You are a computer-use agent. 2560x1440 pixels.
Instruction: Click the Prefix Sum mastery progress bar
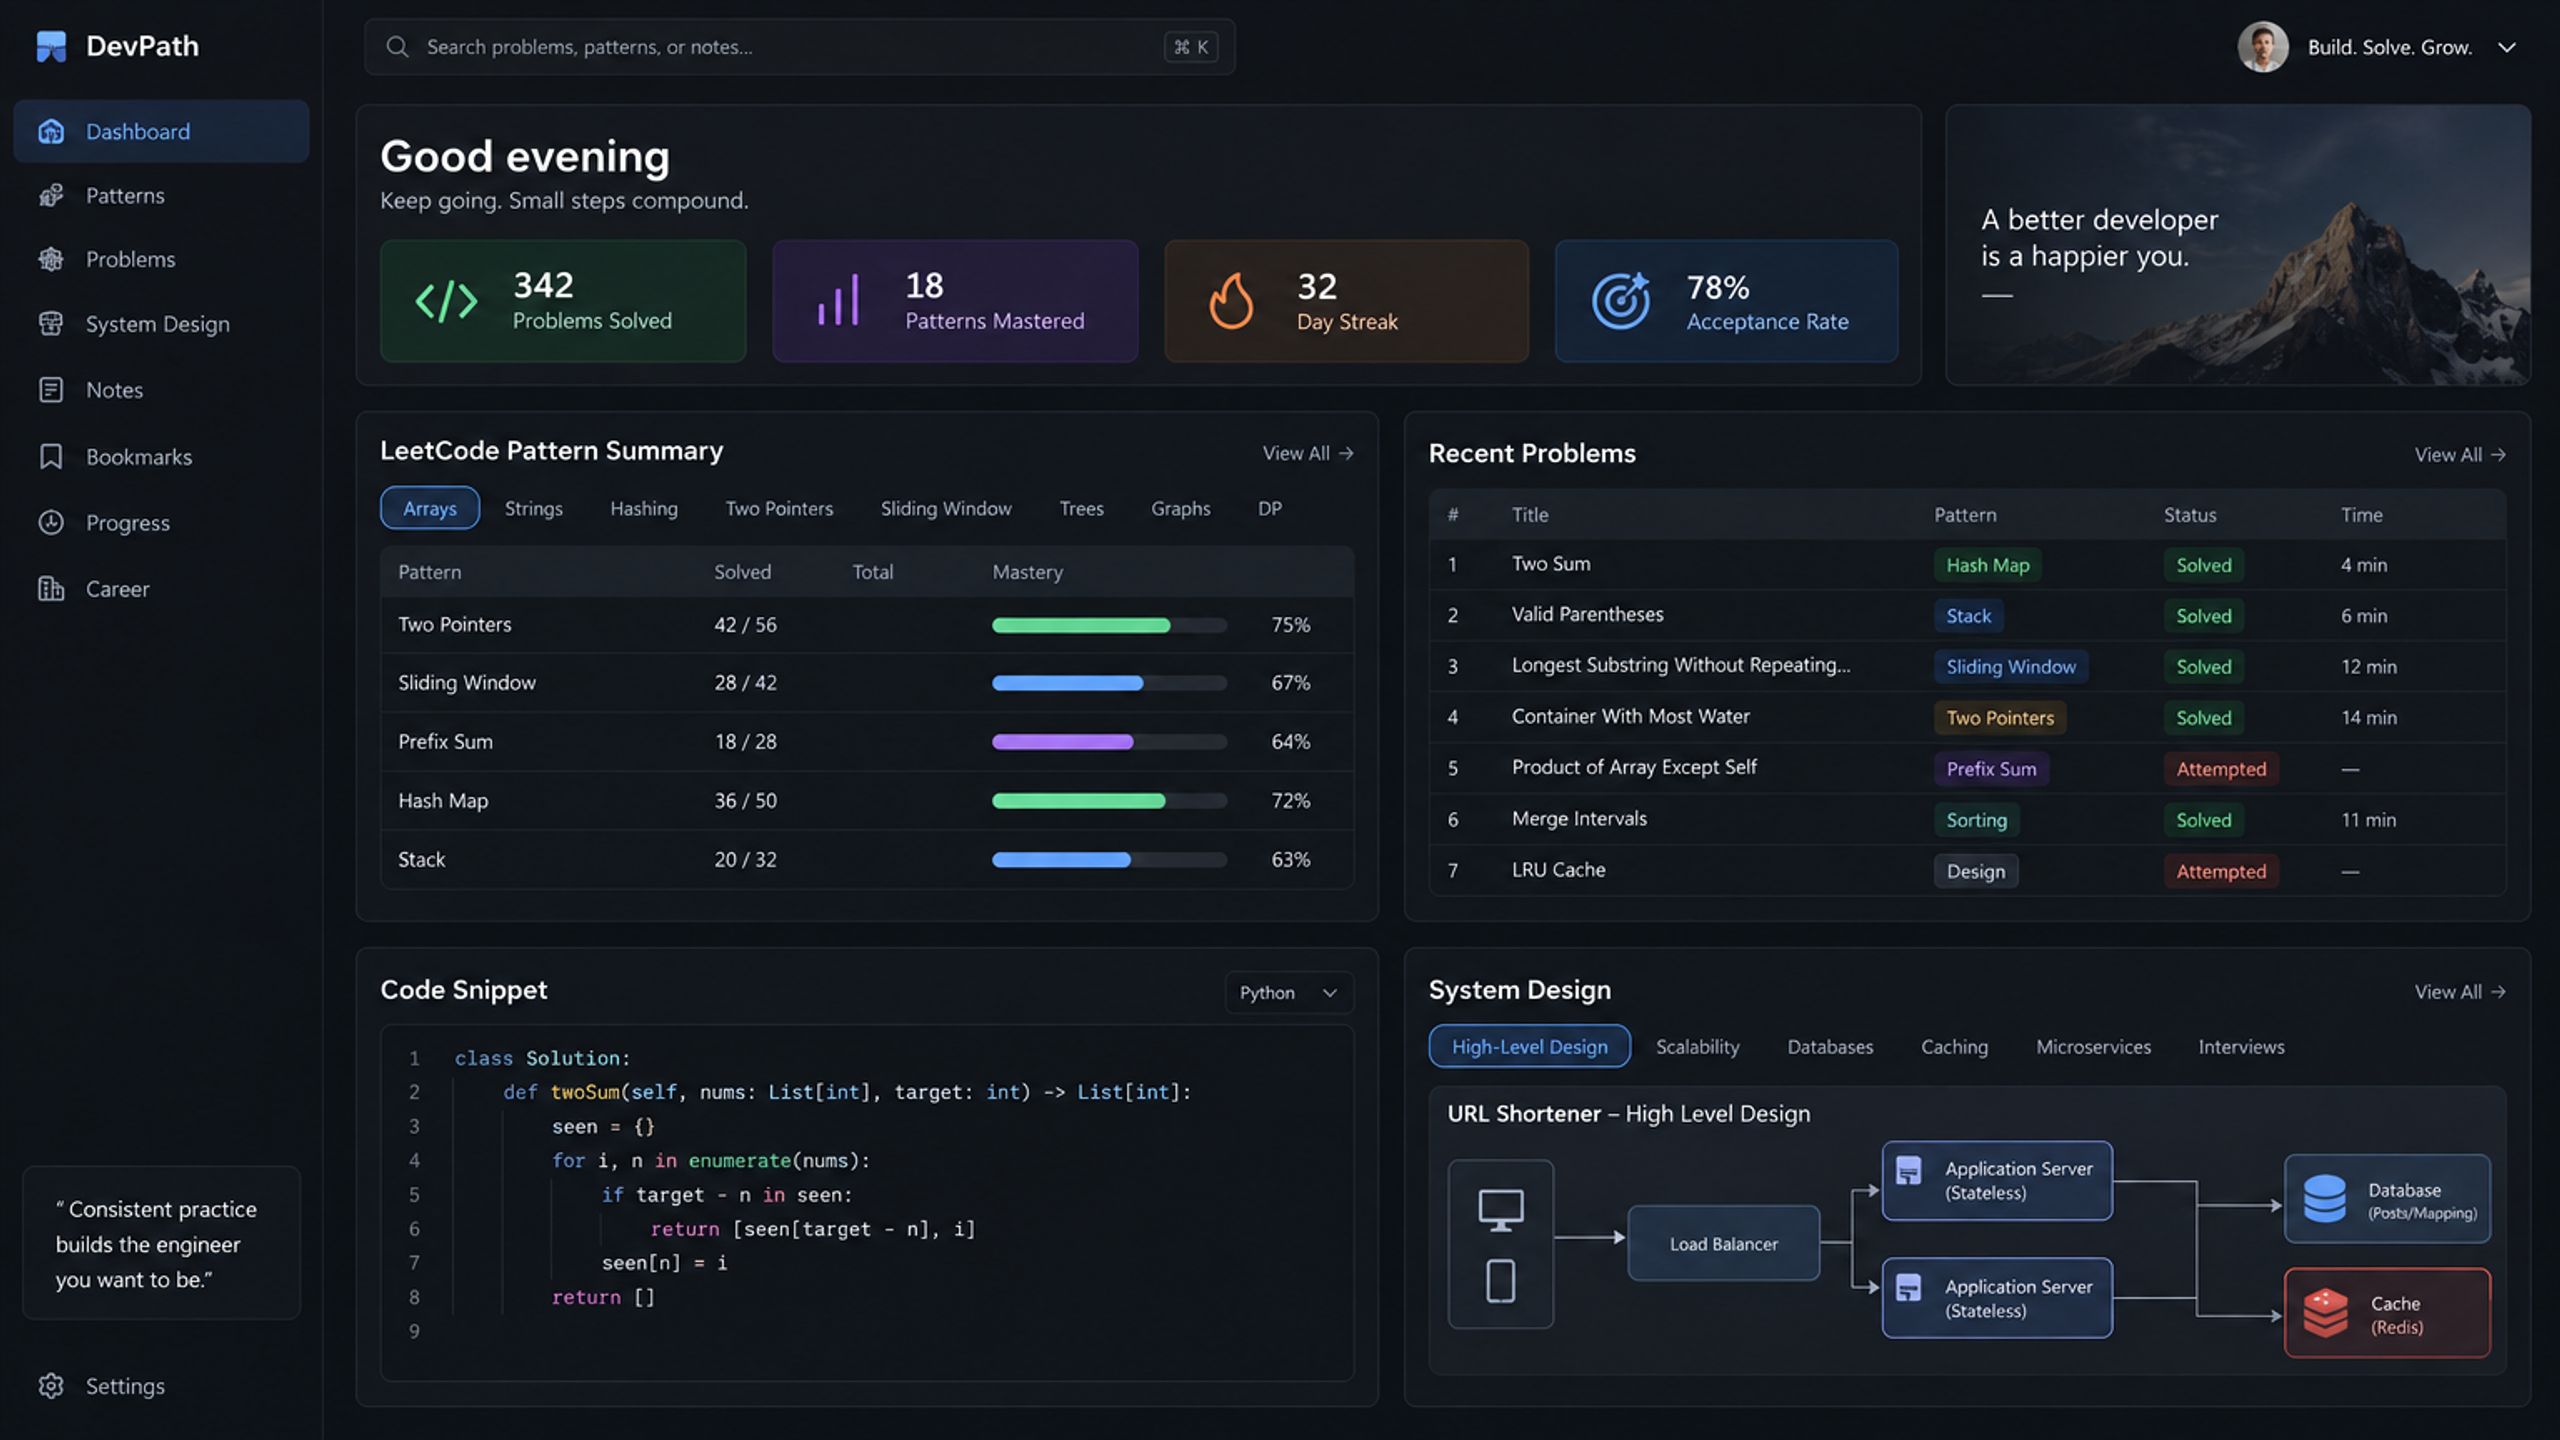tap(1109, 742)
